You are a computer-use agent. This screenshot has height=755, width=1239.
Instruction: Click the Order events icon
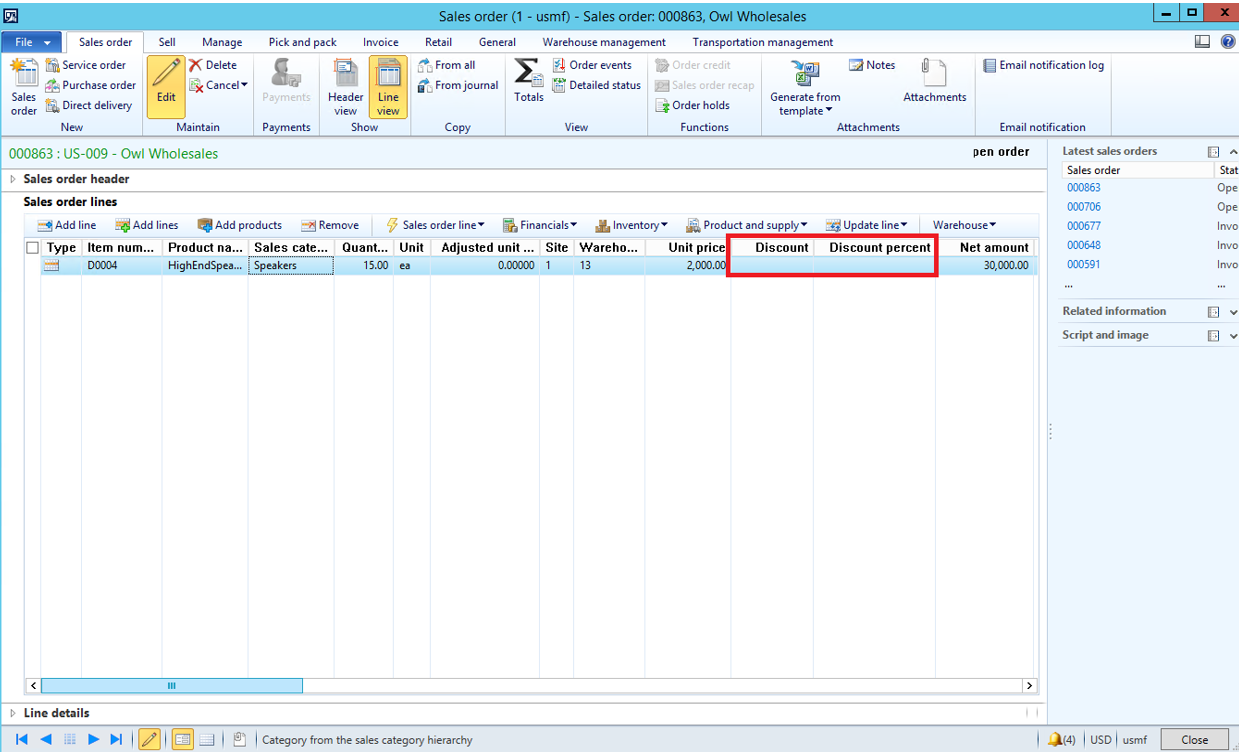(x=560, y=65)
